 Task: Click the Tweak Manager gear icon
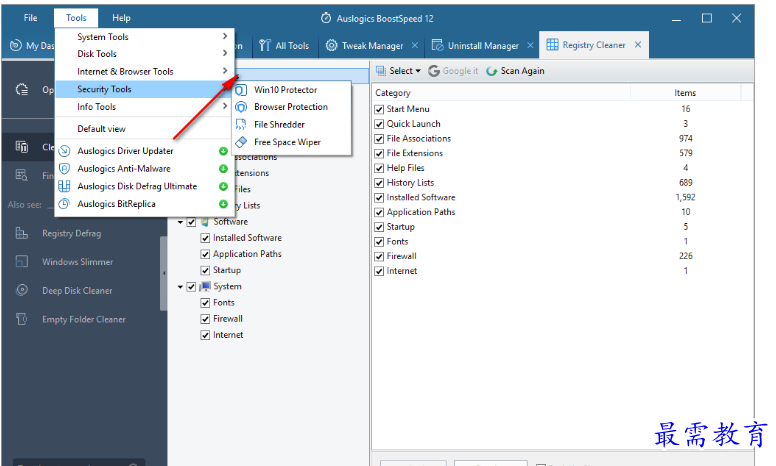332,46
